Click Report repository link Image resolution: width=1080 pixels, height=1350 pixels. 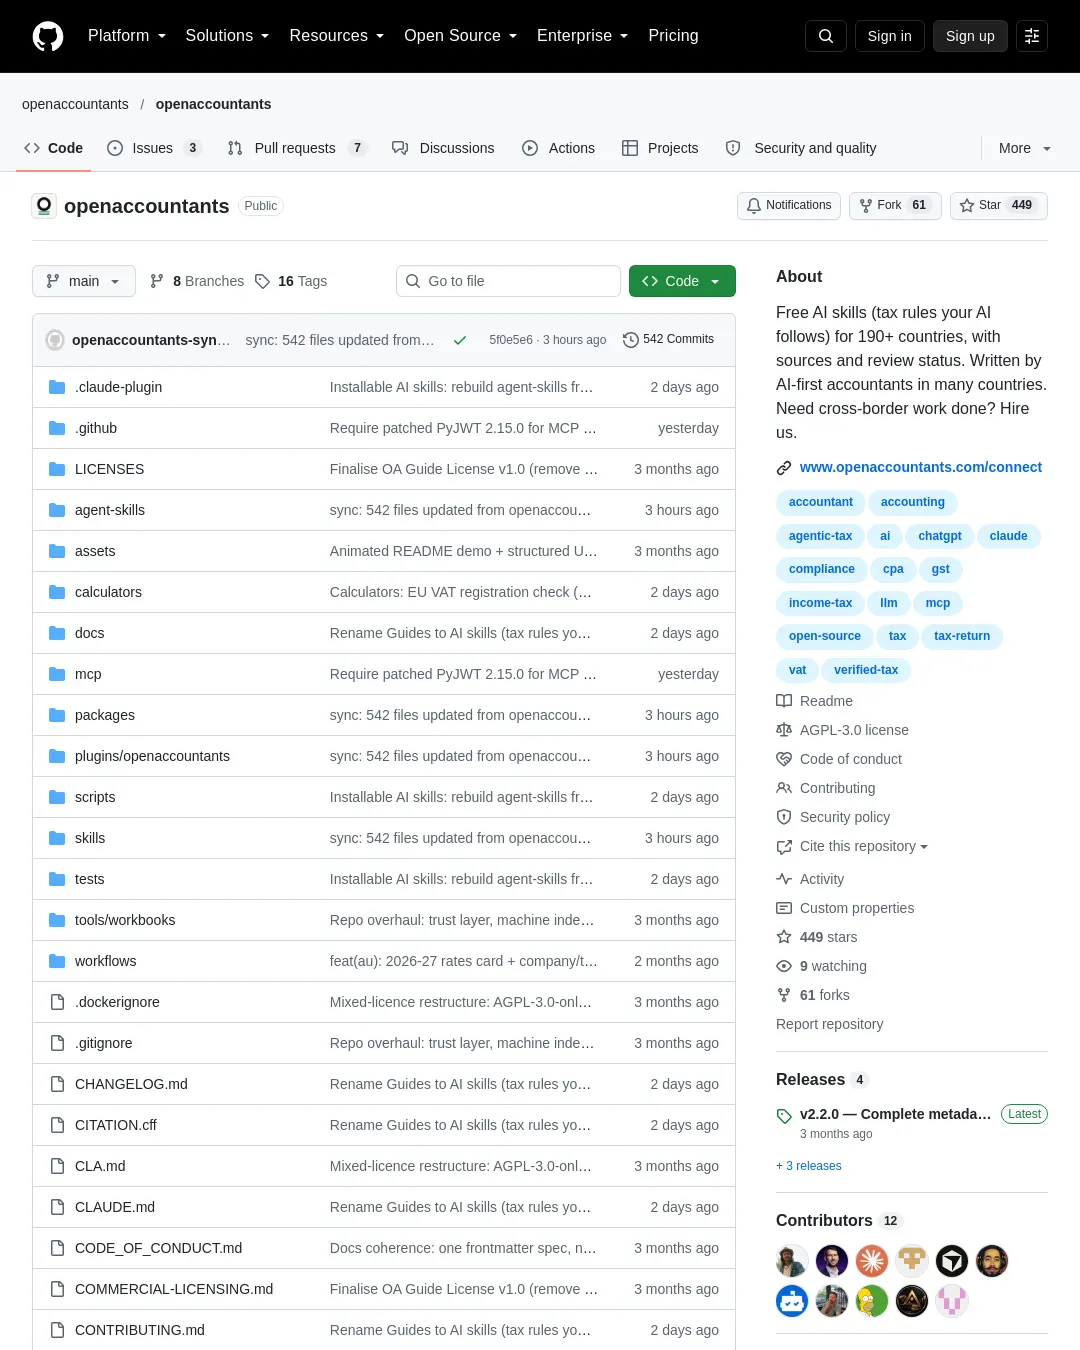829,1024
